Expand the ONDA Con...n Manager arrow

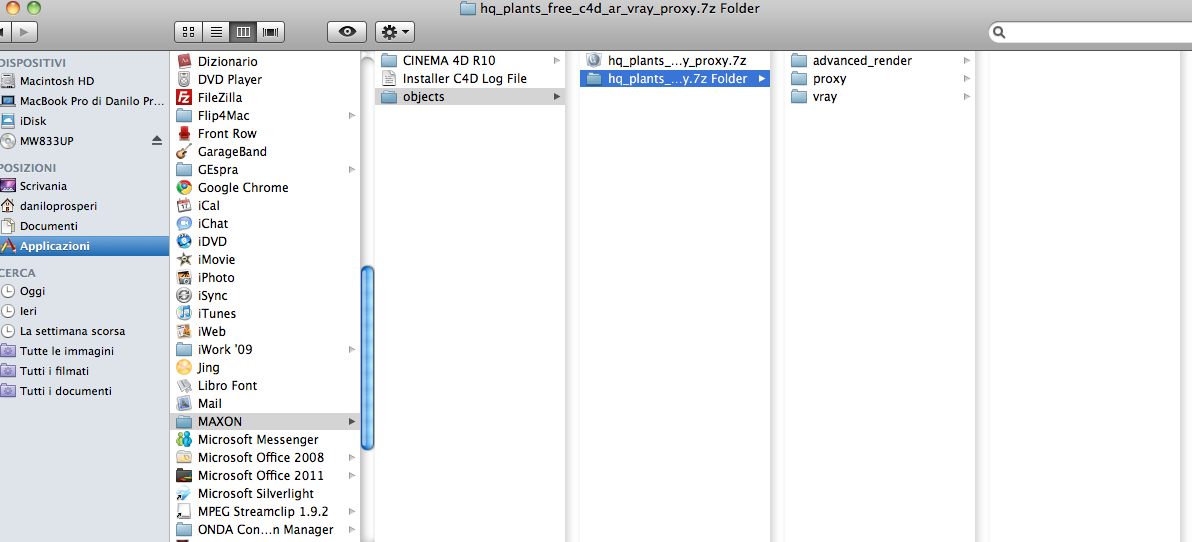click(x=351, y=530)
